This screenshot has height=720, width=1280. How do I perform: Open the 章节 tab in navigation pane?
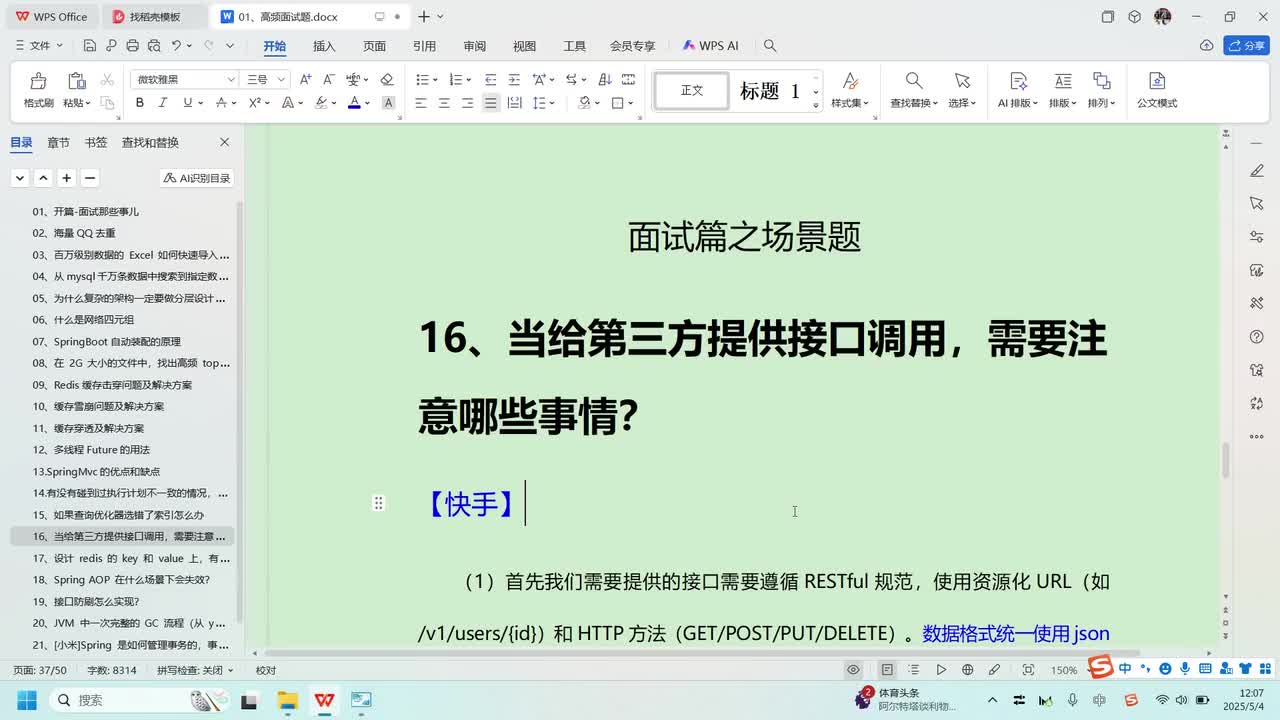[x=58, y=143]
